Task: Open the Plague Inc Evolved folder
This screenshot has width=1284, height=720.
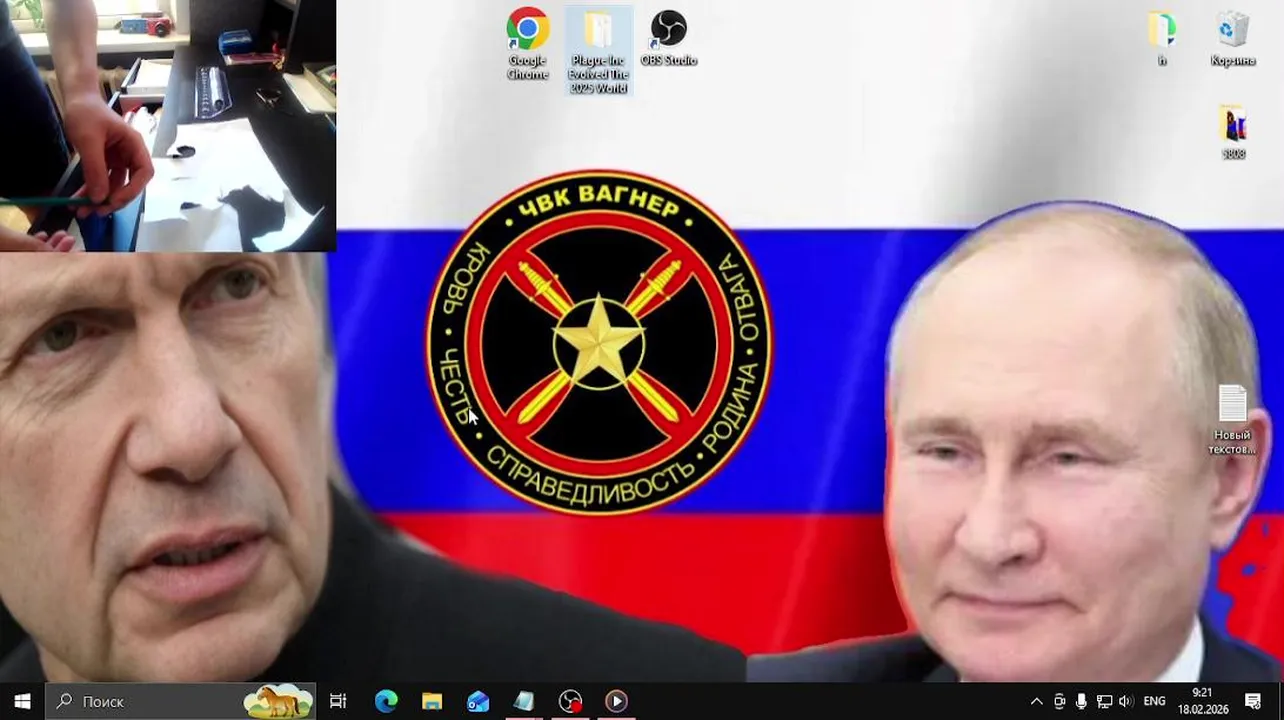Action: coord(598,51)
